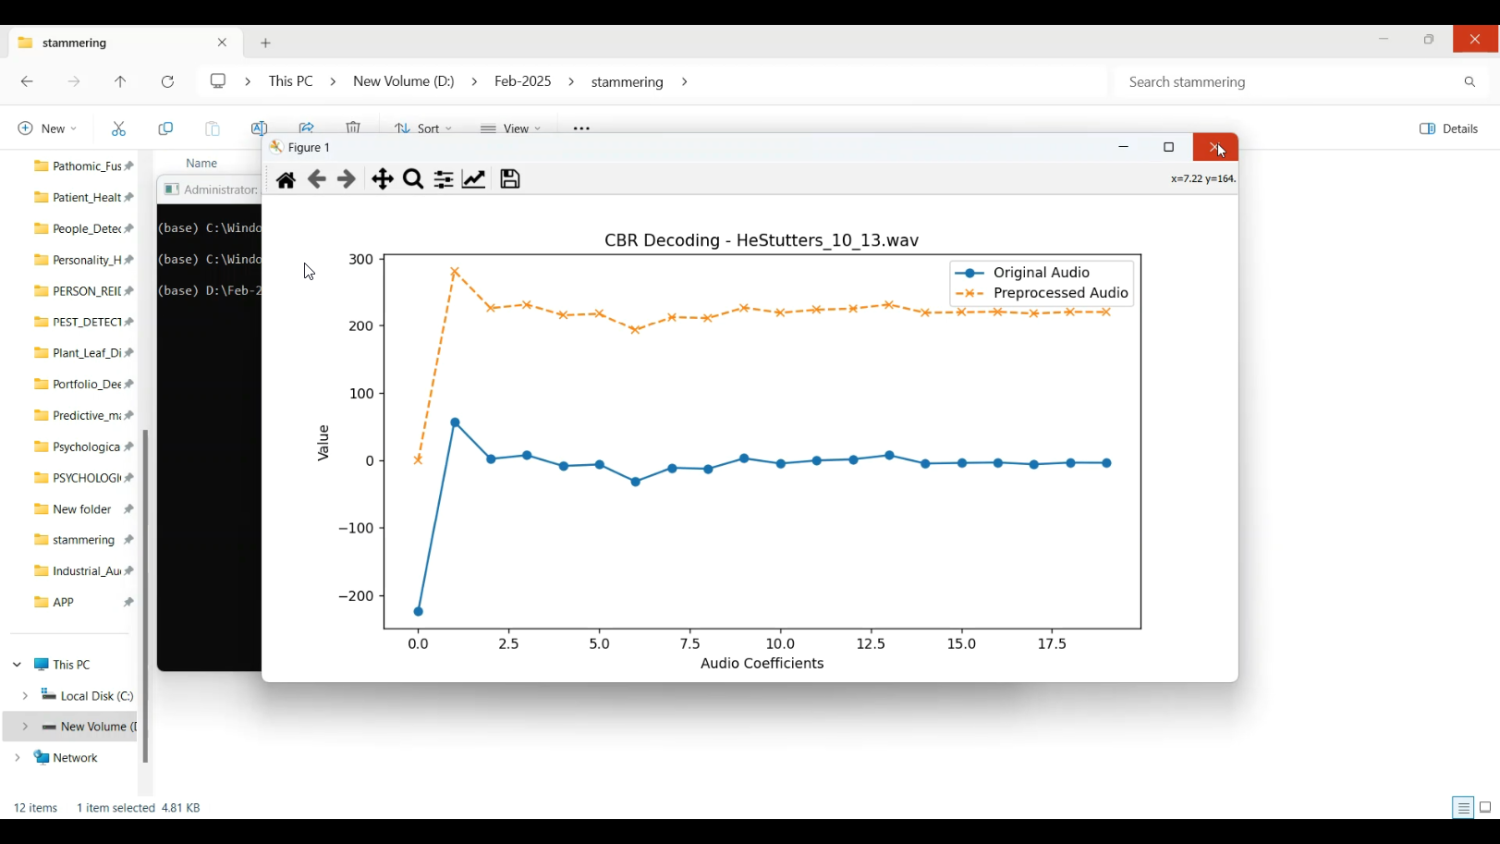Screen dimensions: 1500x844
Task: Click the Save figure floppy disk icon
Action: (x=511, y=180)
